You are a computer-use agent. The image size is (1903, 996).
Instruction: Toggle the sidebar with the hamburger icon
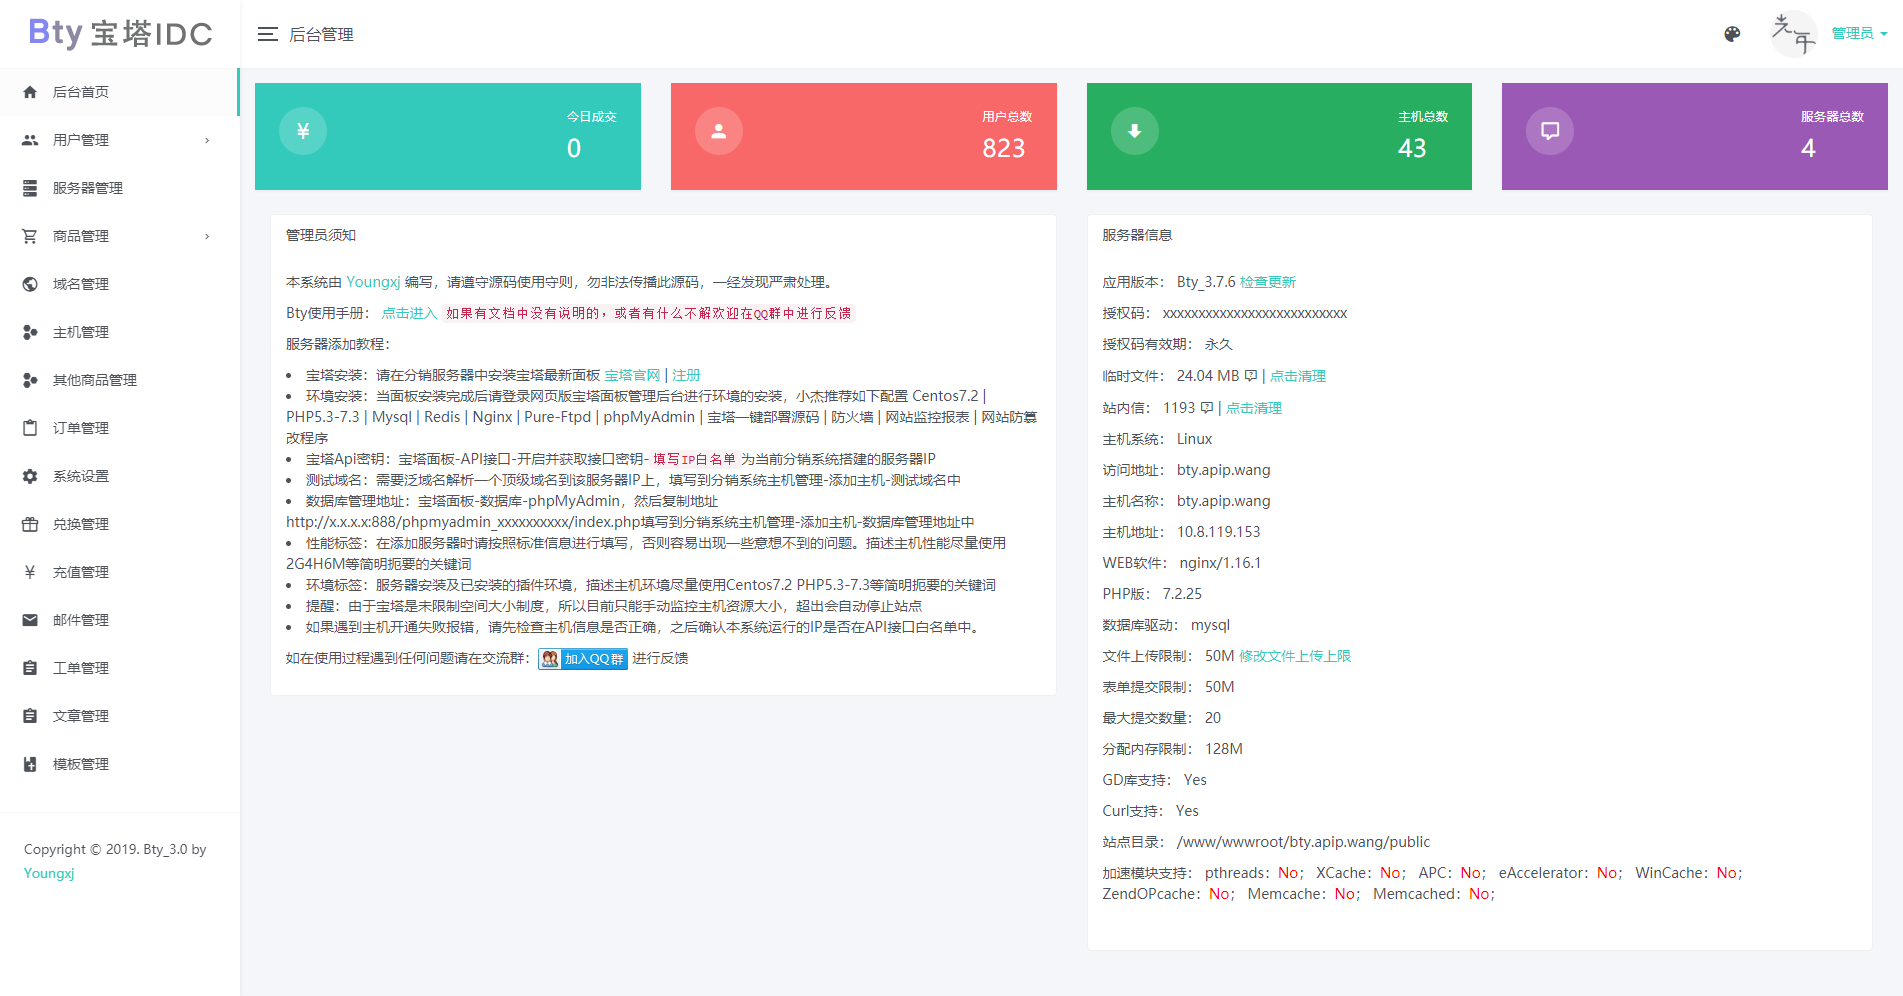267,33
